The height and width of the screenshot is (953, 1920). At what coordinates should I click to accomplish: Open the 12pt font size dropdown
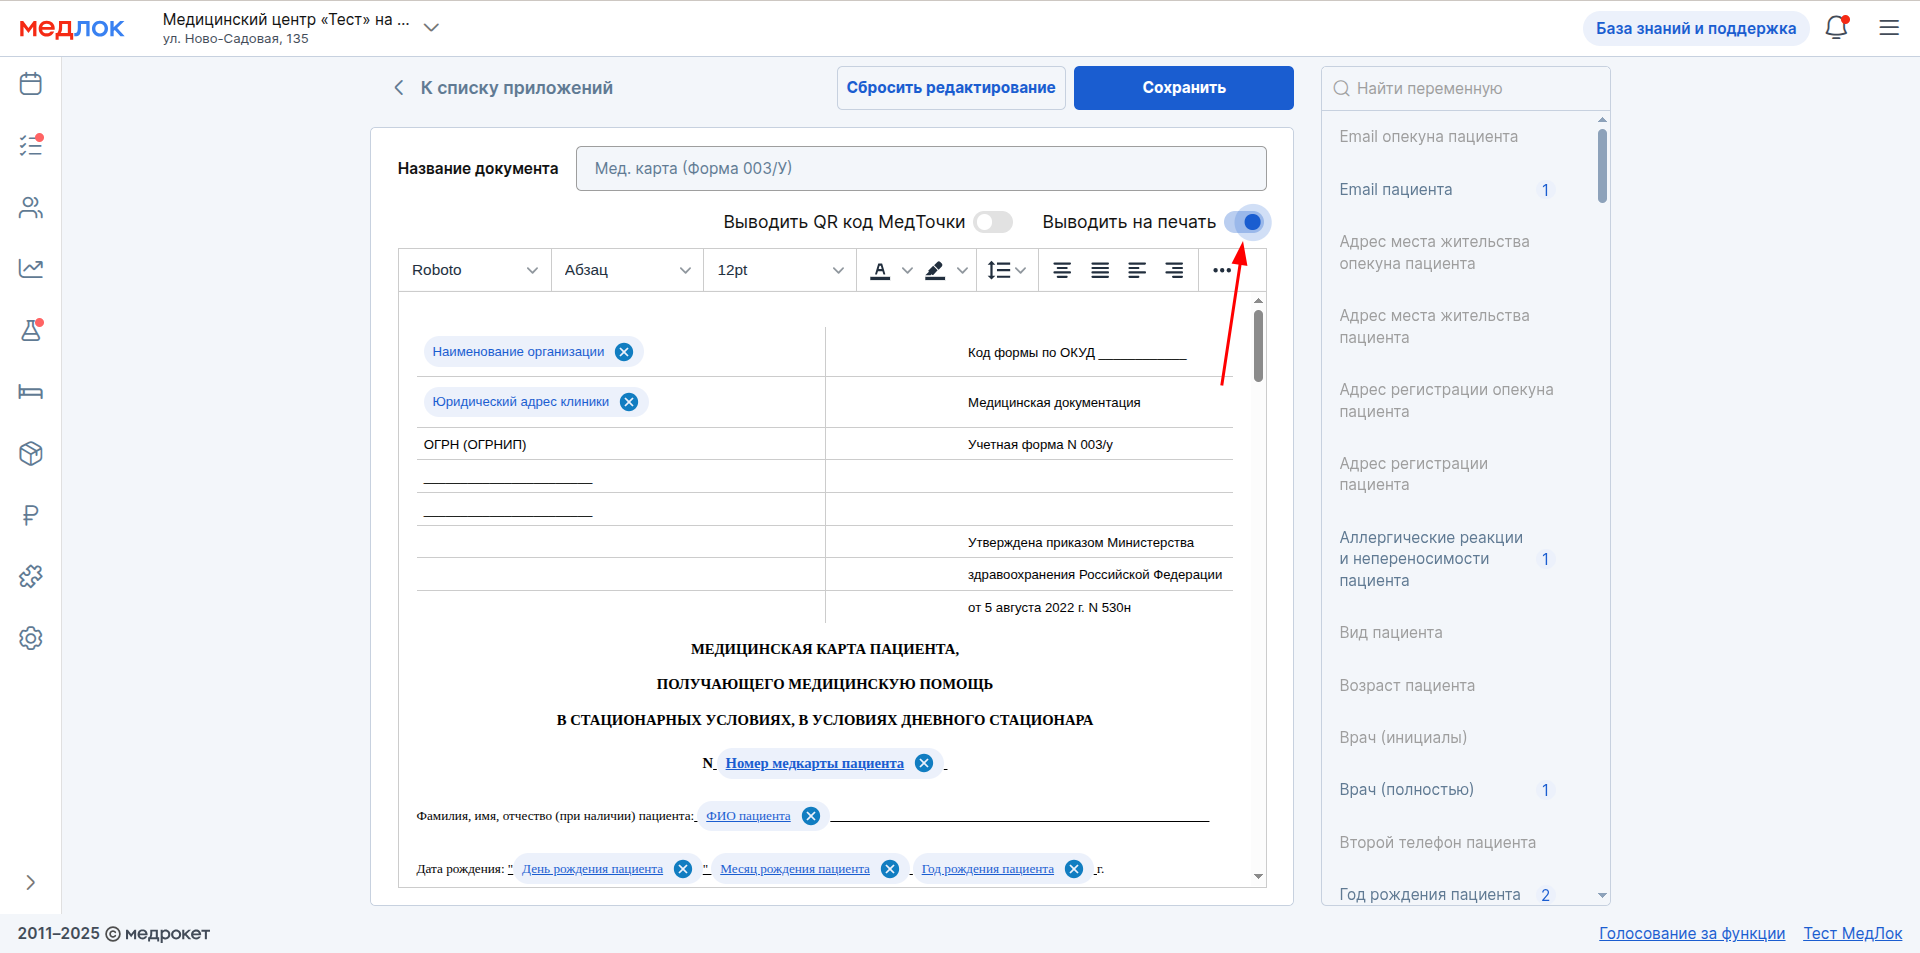780,270
